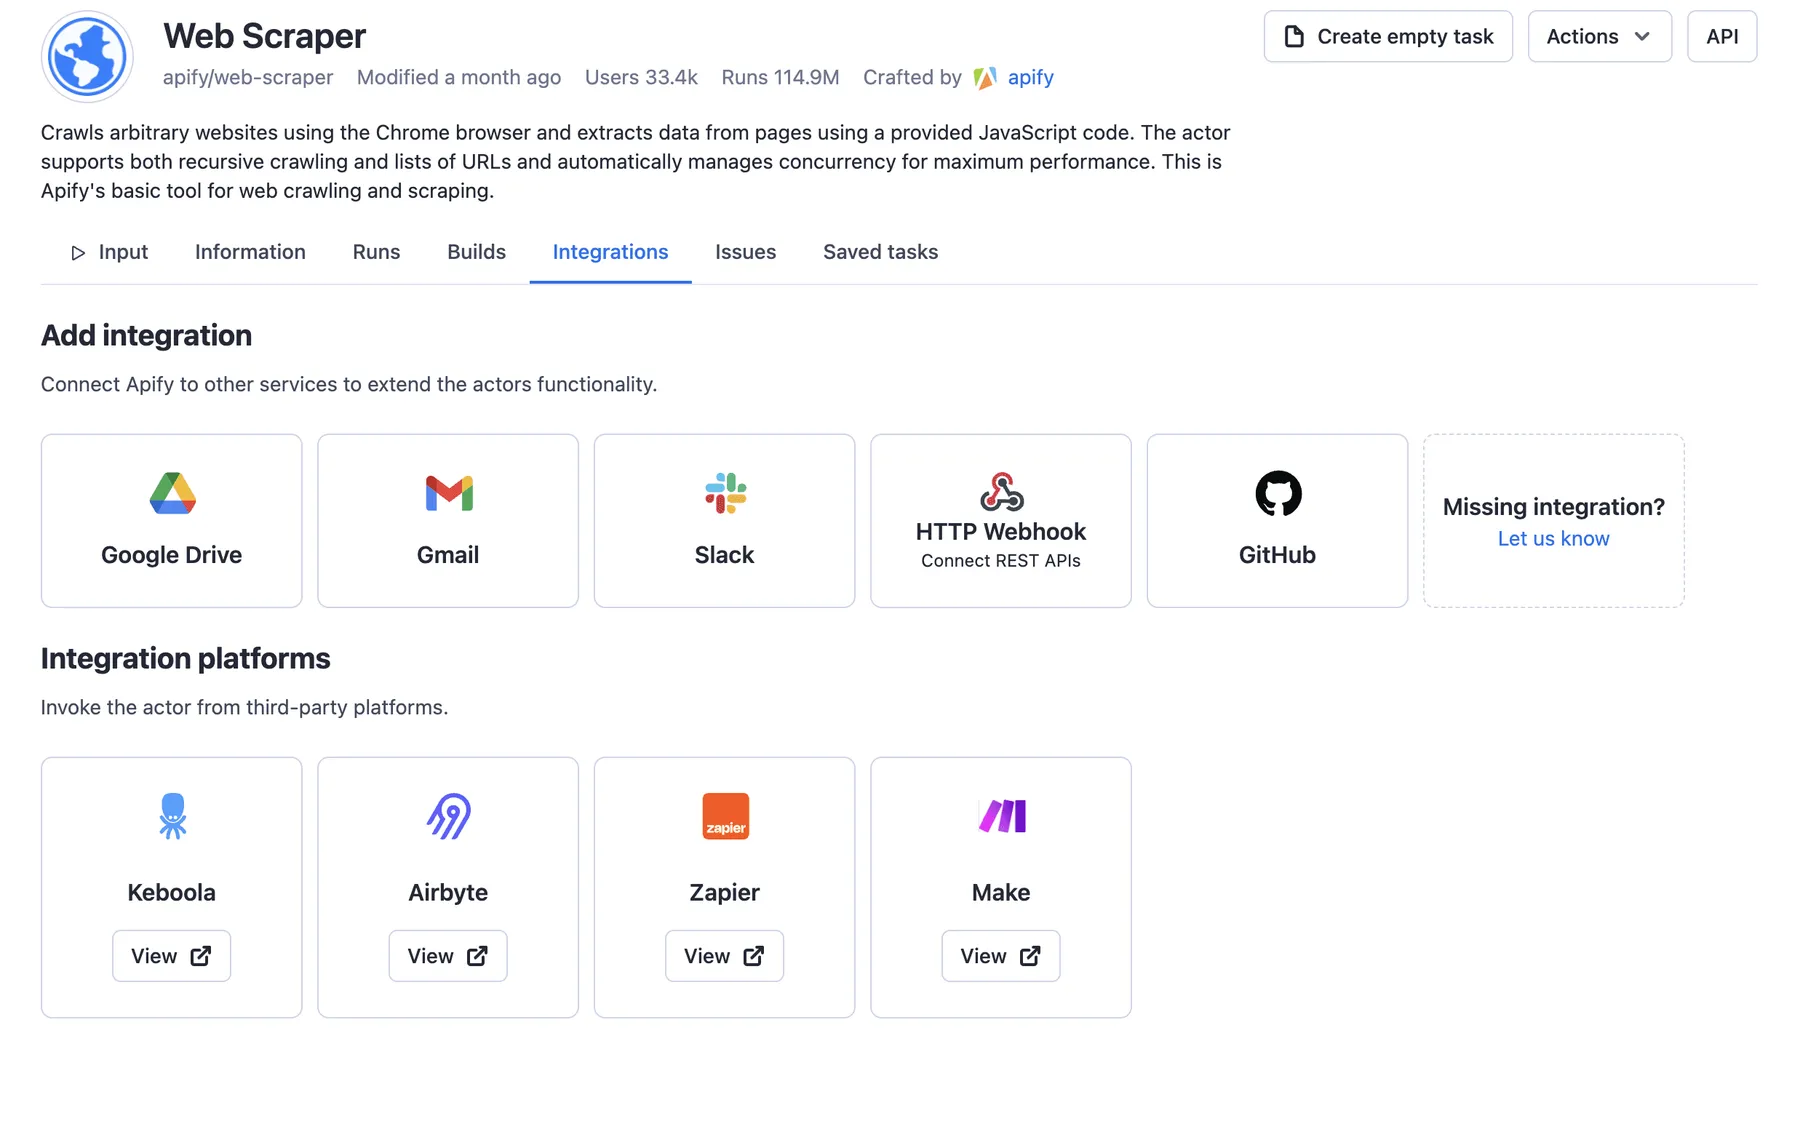Switch to the Information tab
Viewport: 1800px width, 1129px height.
point(250,252)
